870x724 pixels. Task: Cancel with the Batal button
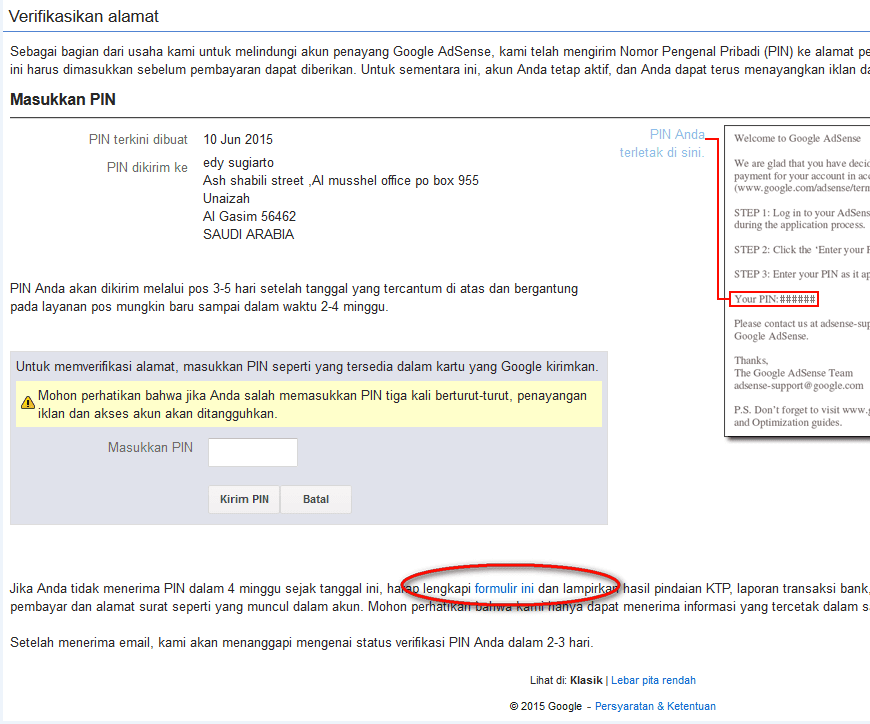[316, 499]
